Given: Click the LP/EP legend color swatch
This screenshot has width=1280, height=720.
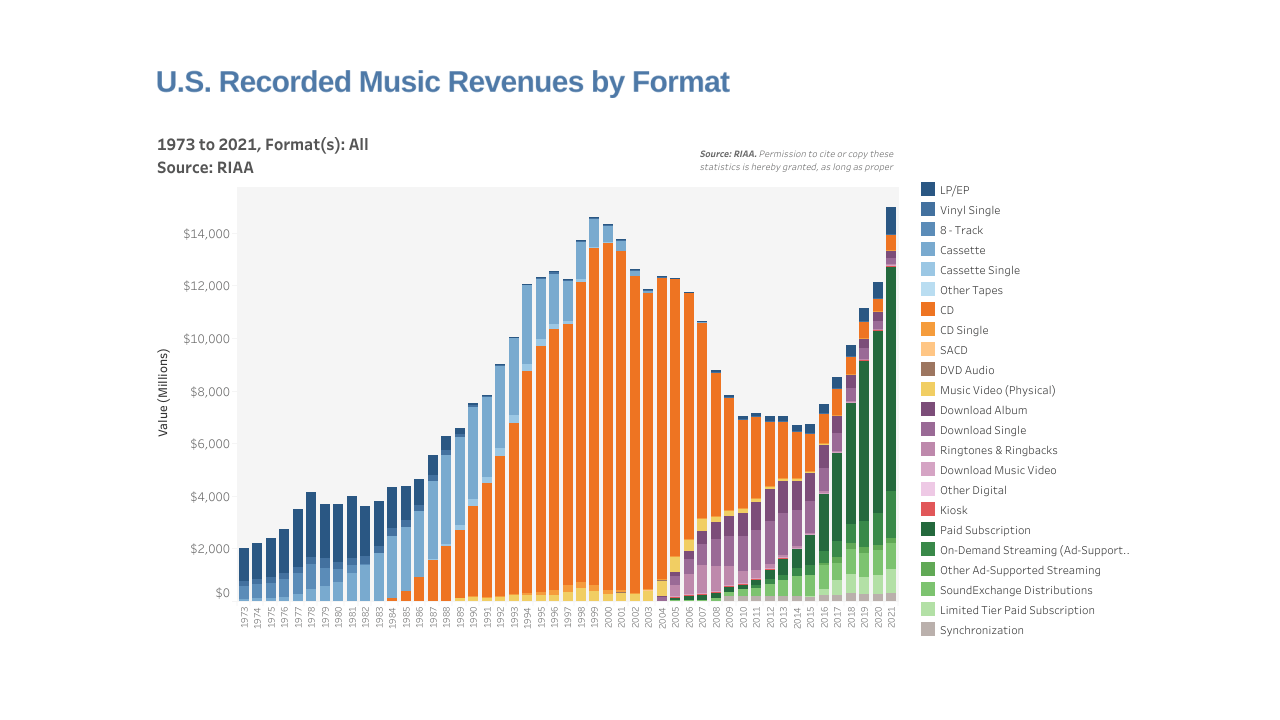Looking at the screenshot, I should (x=928, y=190).
